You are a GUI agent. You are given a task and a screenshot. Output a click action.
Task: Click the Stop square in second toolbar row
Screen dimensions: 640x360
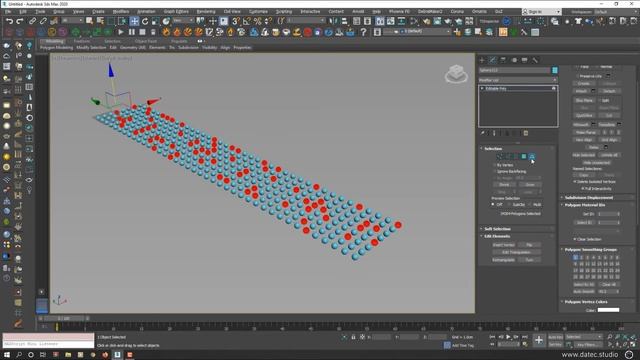tap(142, 32)
